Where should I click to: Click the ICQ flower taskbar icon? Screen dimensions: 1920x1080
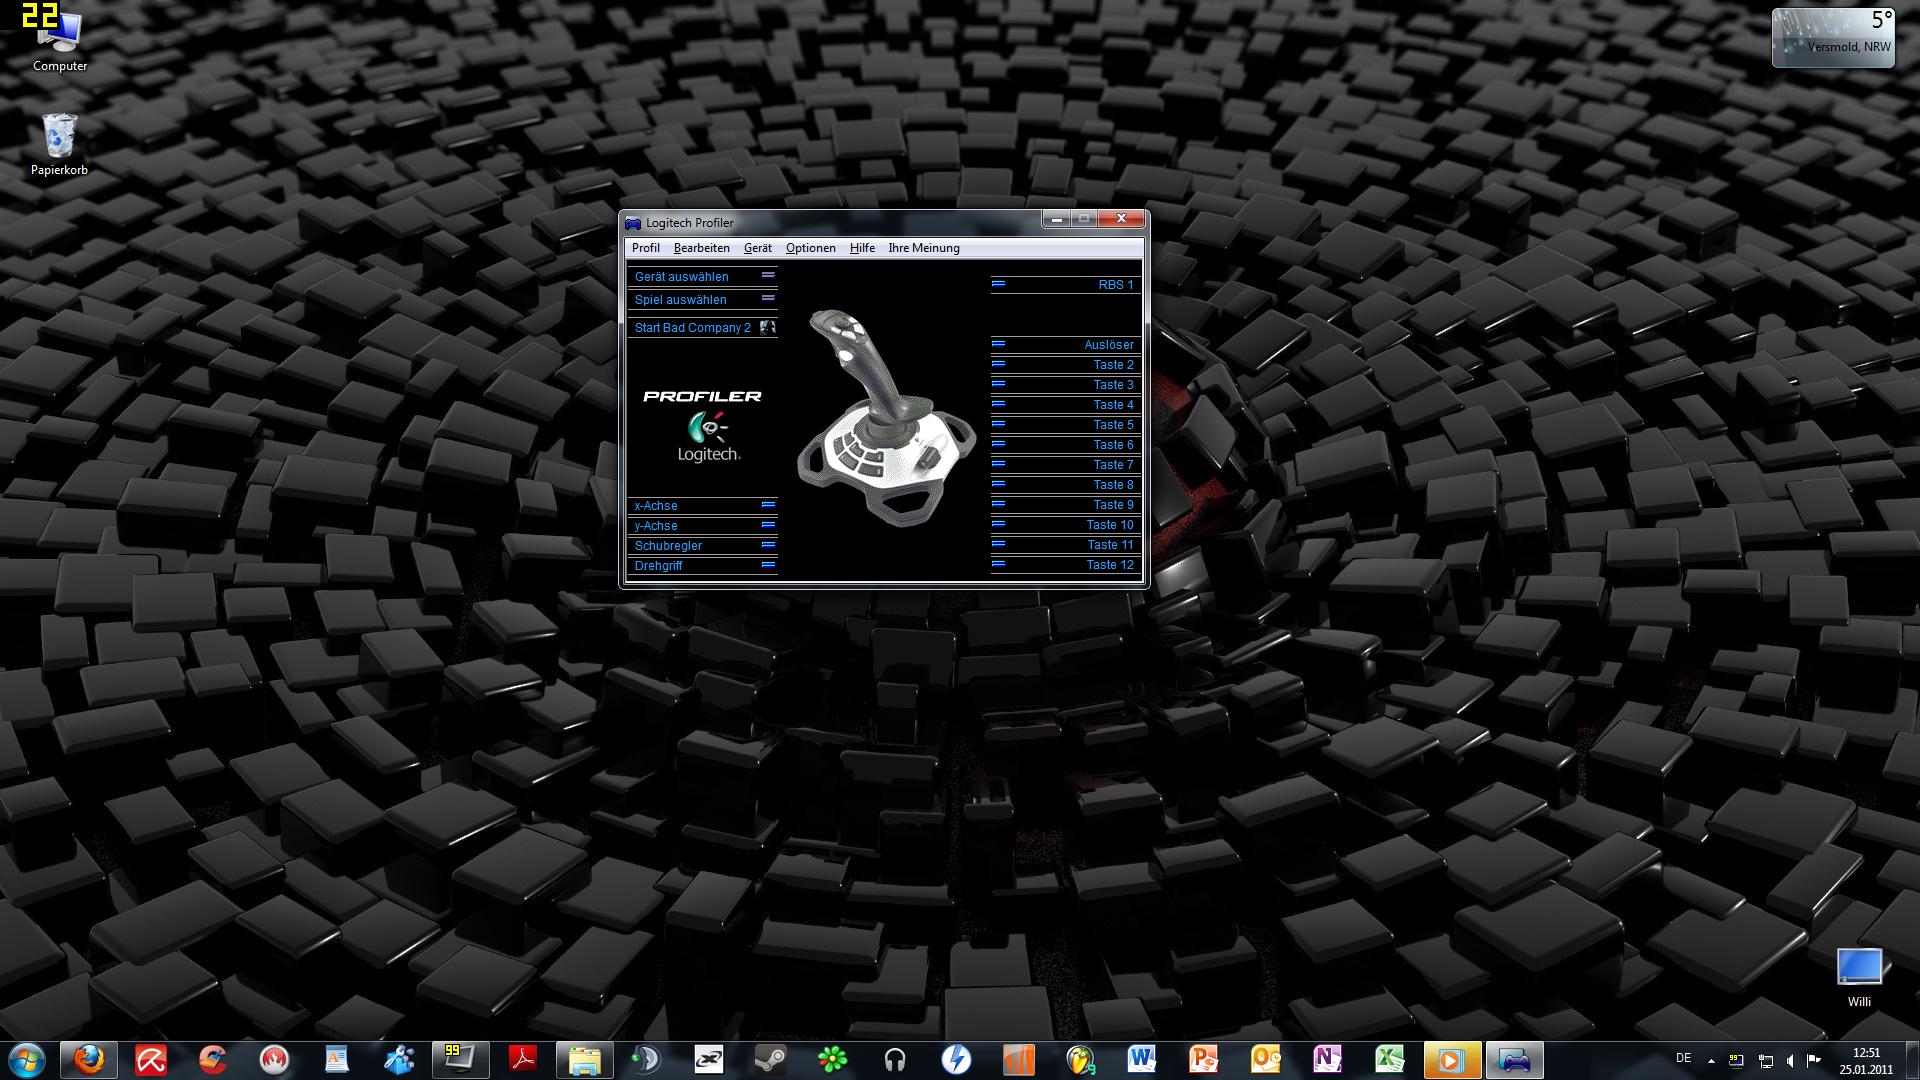[x=832, y=1059]
